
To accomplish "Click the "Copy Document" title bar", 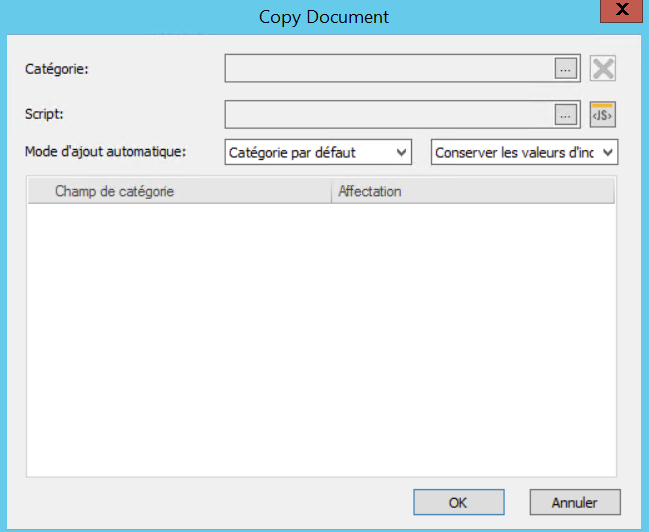I will (x=323, y=17).
